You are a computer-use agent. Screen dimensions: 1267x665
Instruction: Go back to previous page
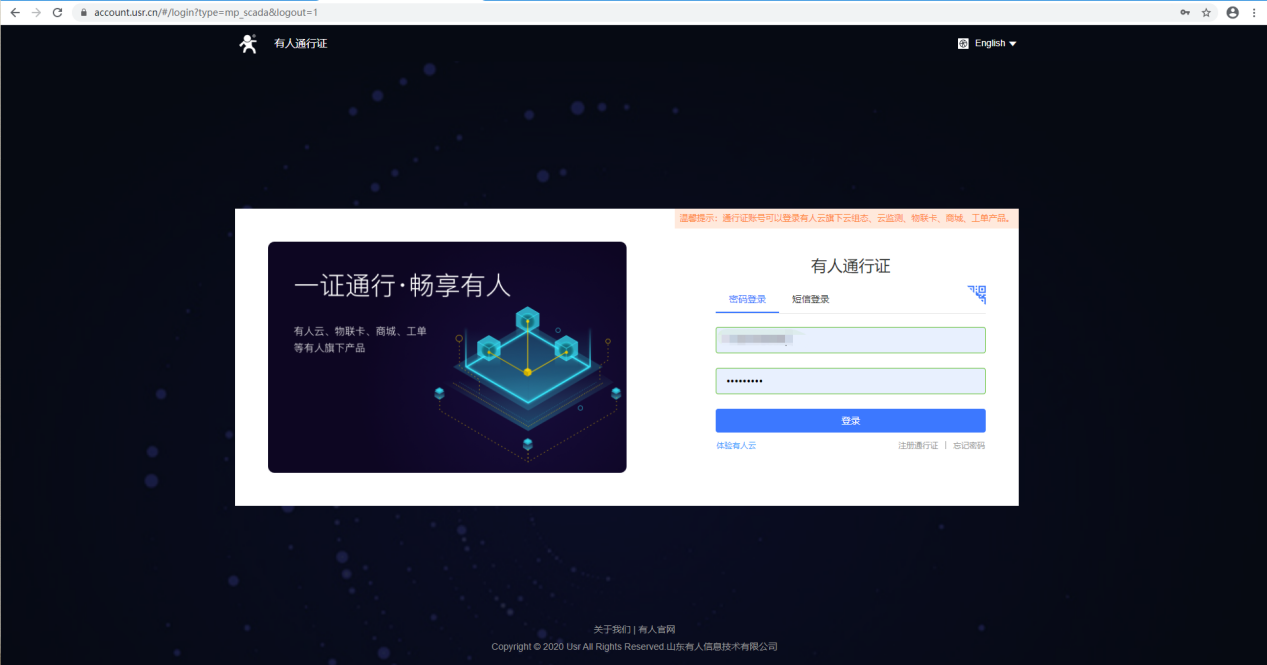click(x=14, y=12)
